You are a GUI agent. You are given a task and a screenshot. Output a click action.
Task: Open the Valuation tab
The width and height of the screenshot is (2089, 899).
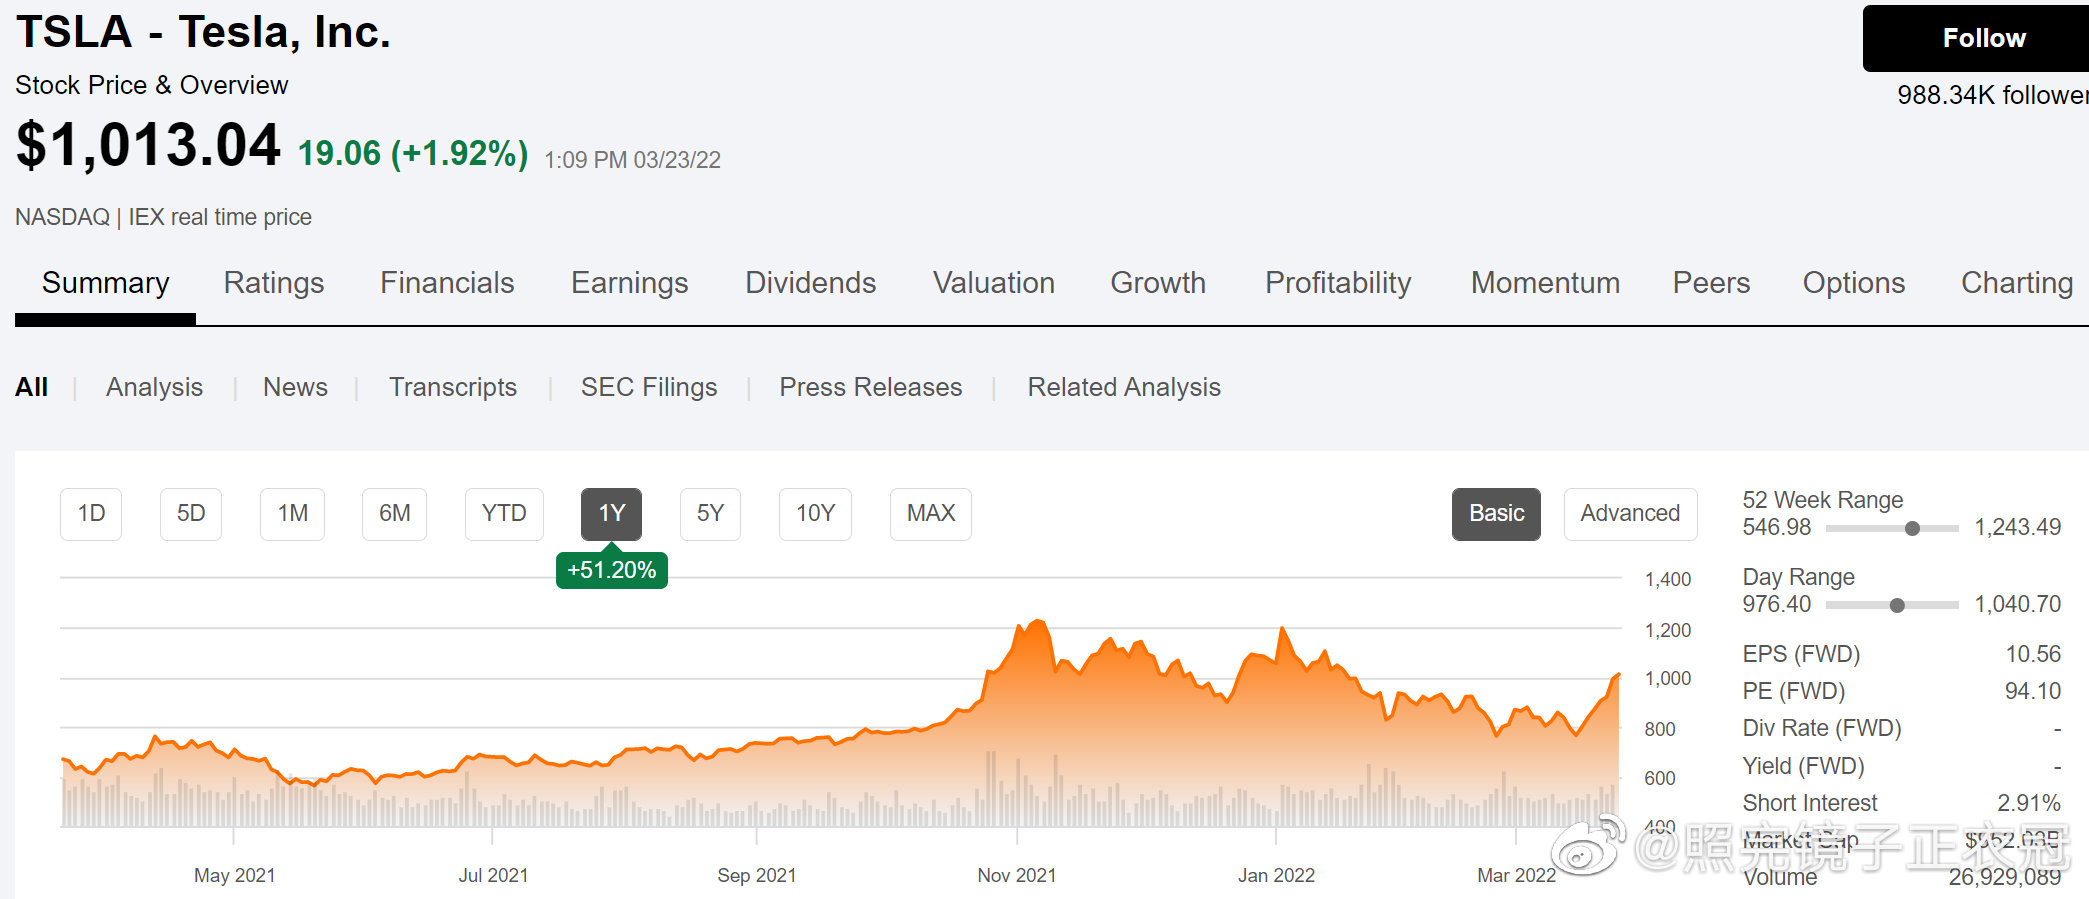click(x=994, y=283)
